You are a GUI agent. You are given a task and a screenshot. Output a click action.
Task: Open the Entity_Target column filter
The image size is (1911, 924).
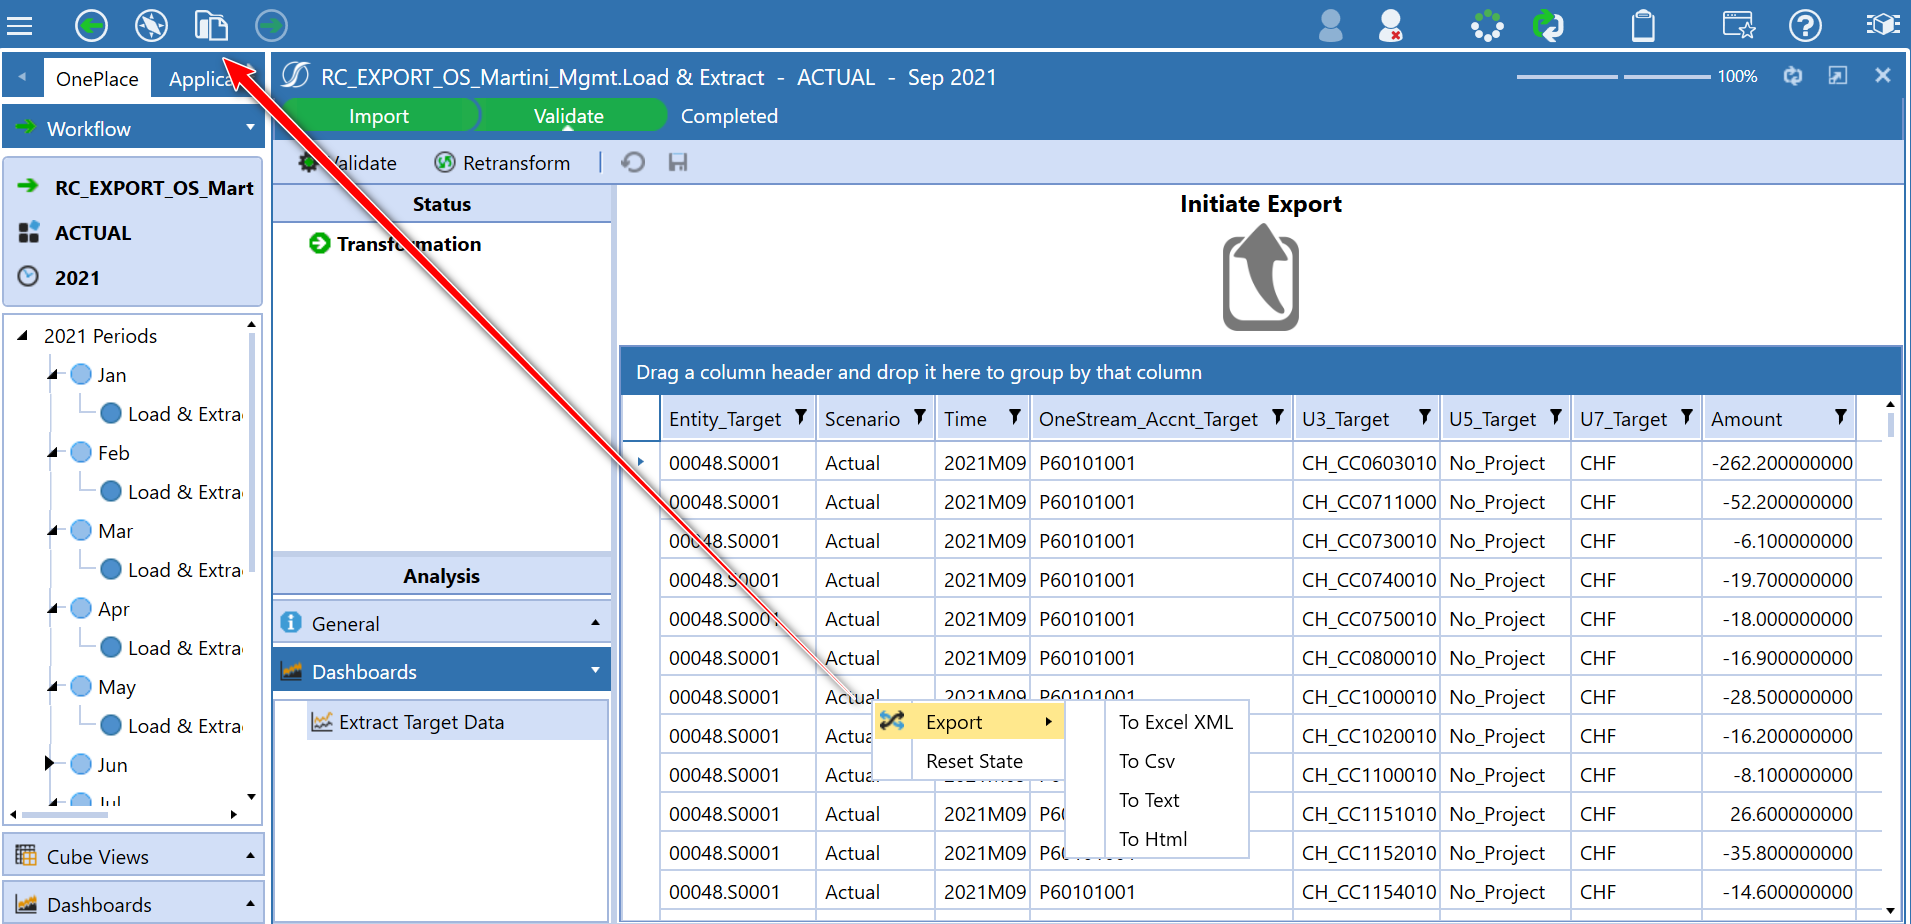pos(799,418)
